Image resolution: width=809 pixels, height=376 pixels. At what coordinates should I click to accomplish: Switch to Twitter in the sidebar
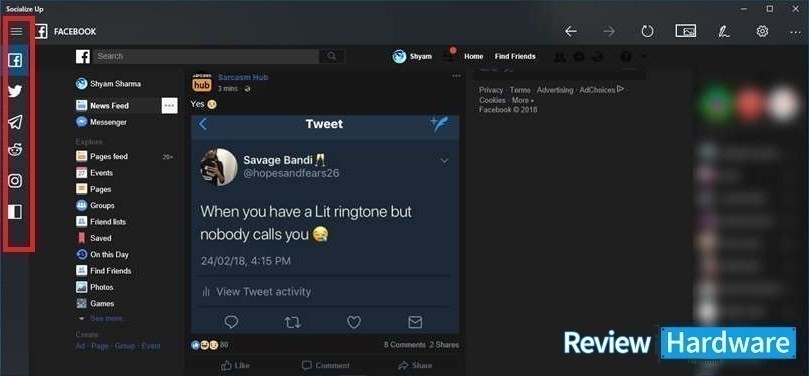(15, 92)
